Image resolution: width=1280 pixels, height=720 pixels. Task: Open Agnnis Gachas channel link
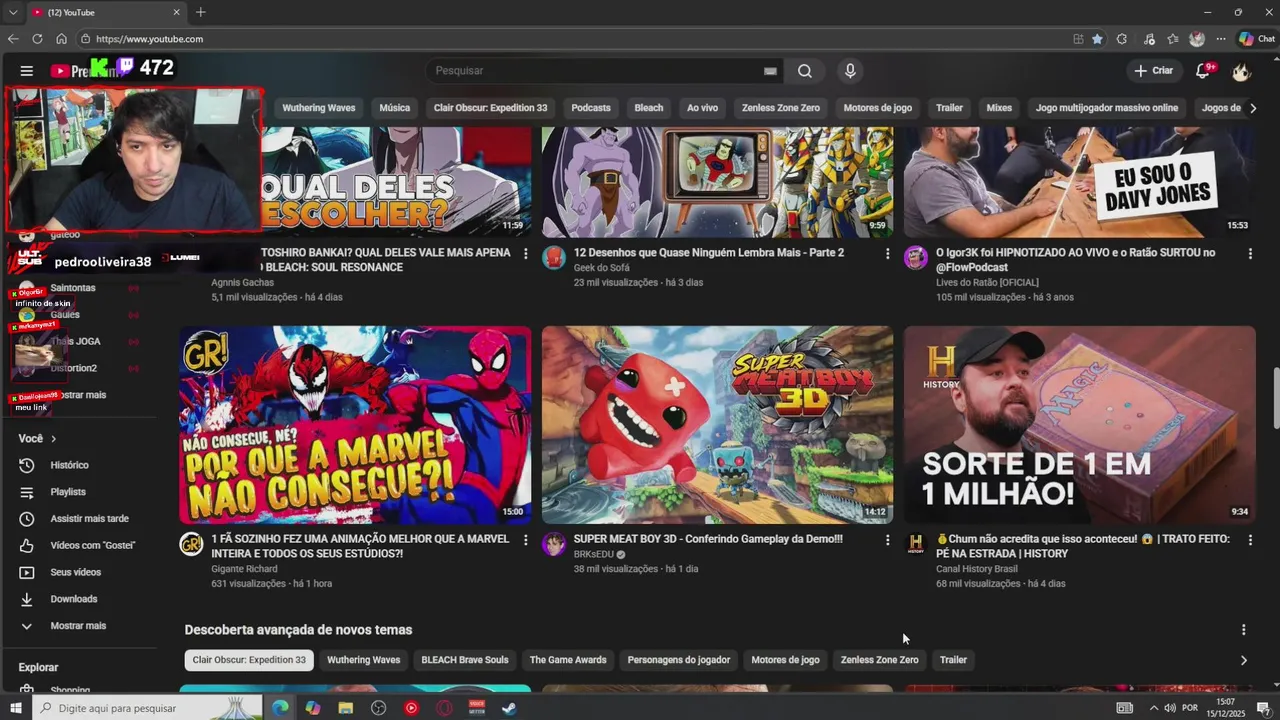242,283
